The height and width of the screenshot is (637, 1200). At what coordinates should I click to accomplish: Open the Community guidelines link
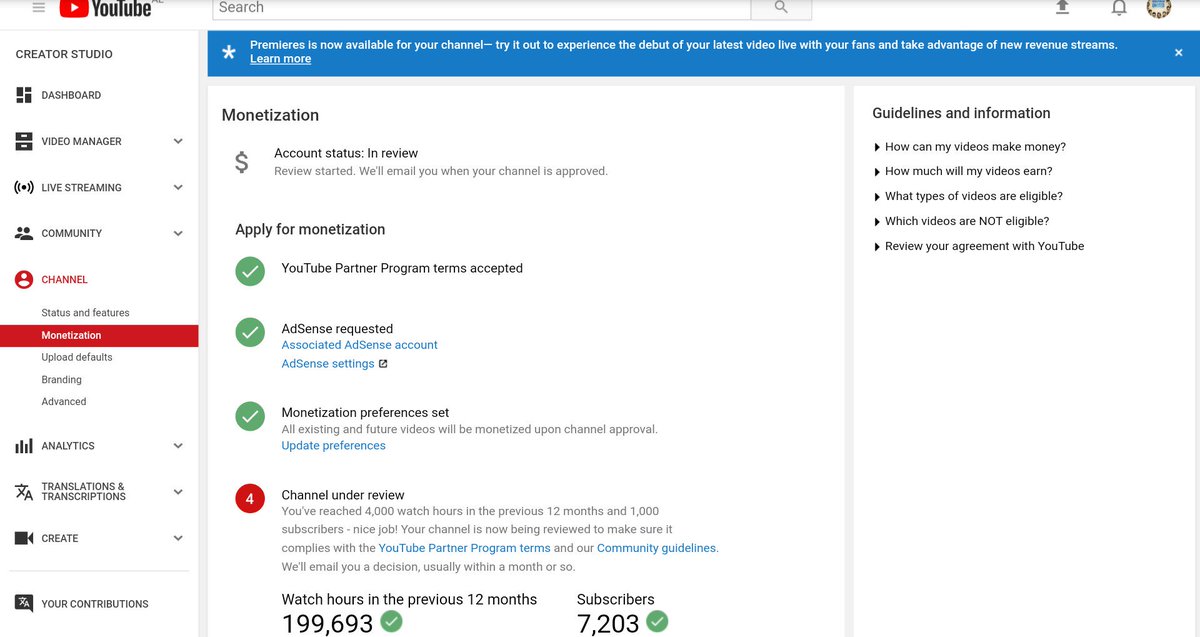tap(656, 548)
